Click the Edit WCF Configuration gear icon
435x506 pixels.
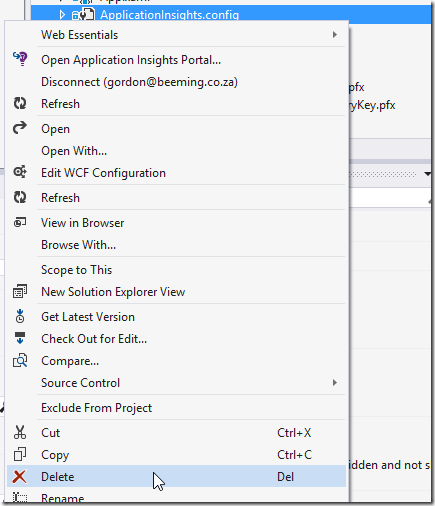coord(20,172)
